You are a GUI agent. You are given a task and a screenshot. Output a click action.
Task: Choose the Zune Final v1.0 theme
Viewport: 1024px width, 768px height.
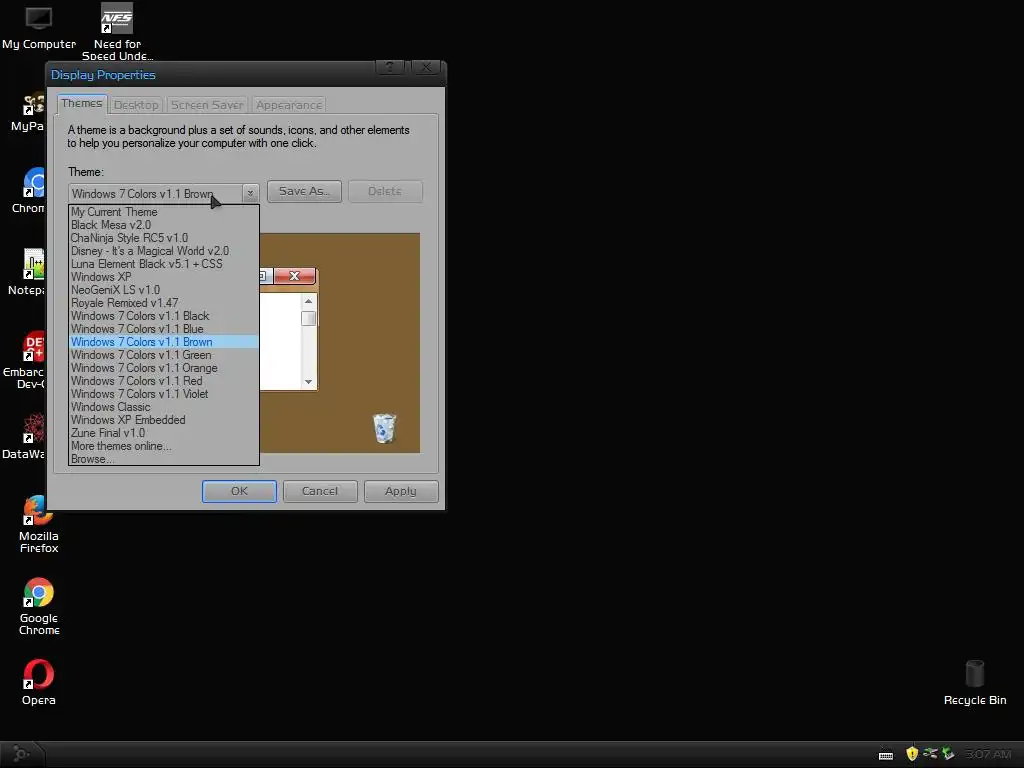tap(164, 433)
